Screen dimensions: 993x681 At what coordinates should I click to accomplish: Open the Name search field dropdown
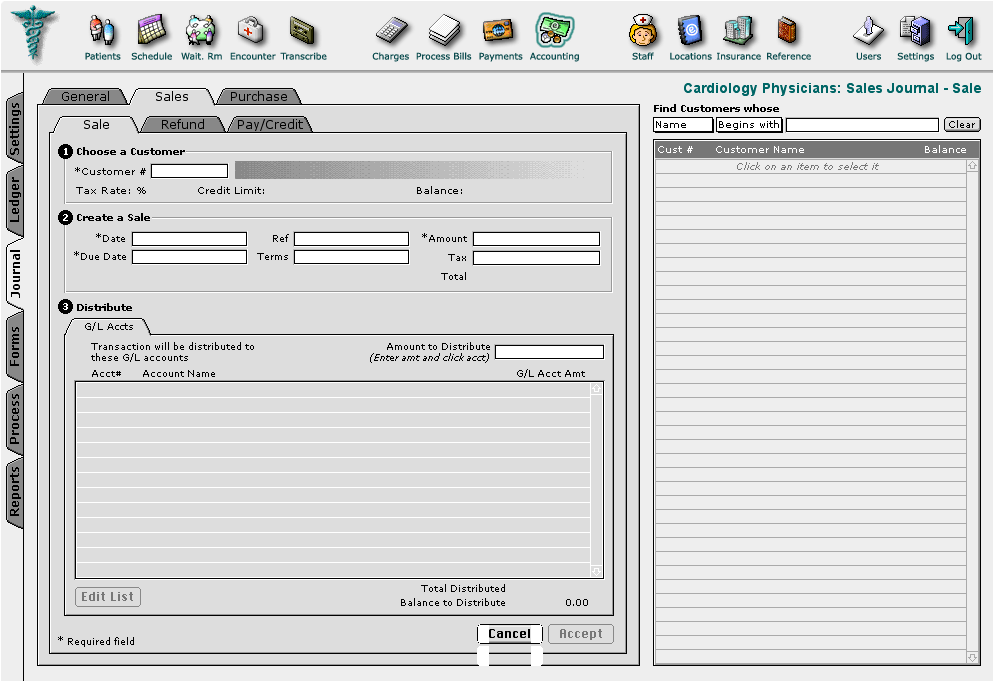[683, 125]
